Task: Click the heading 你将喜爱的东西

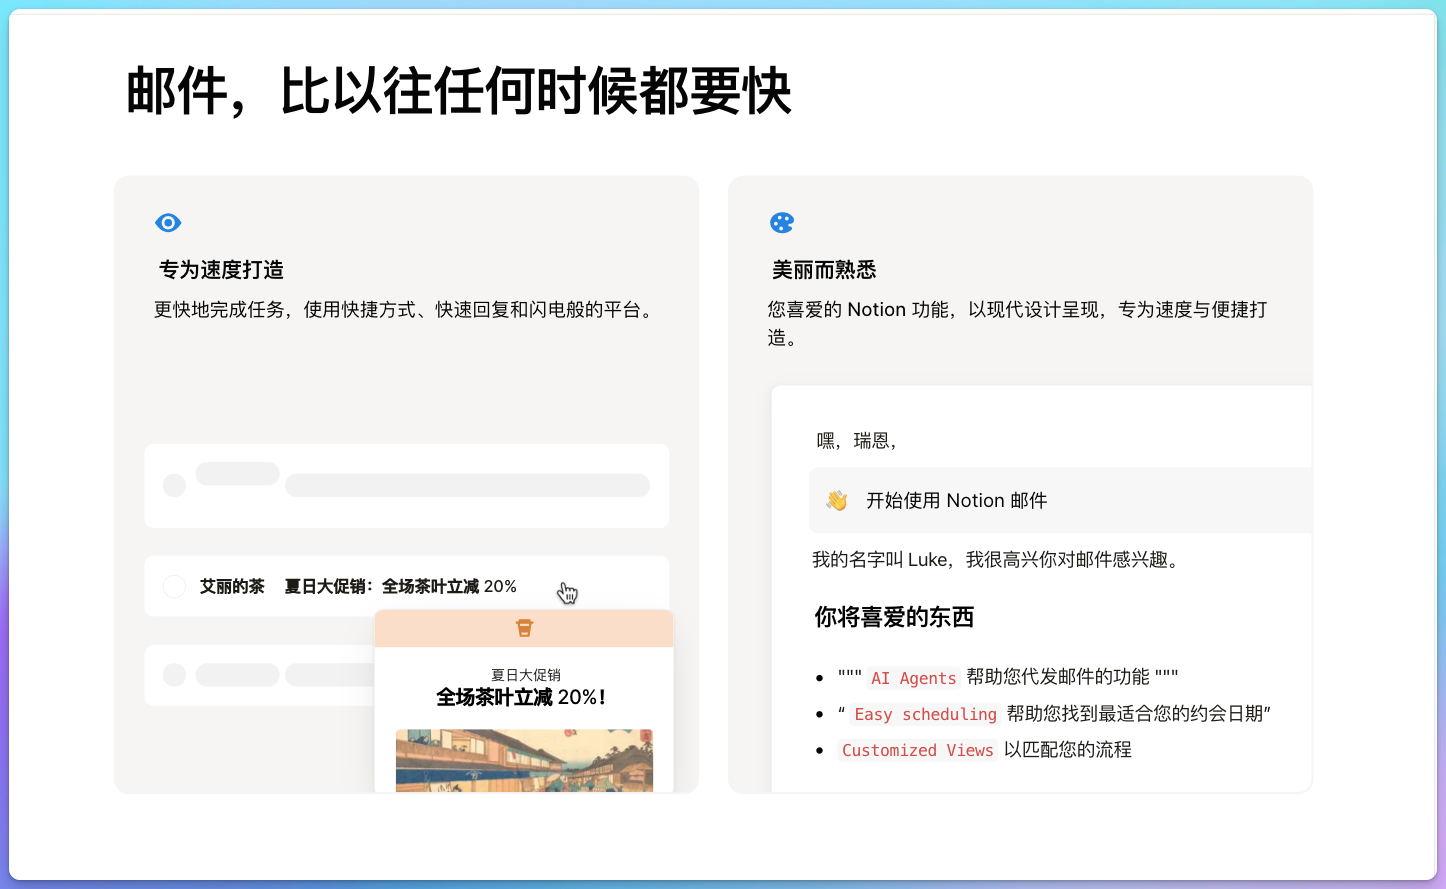Action: pyautogui.click(x=894, y=617)
